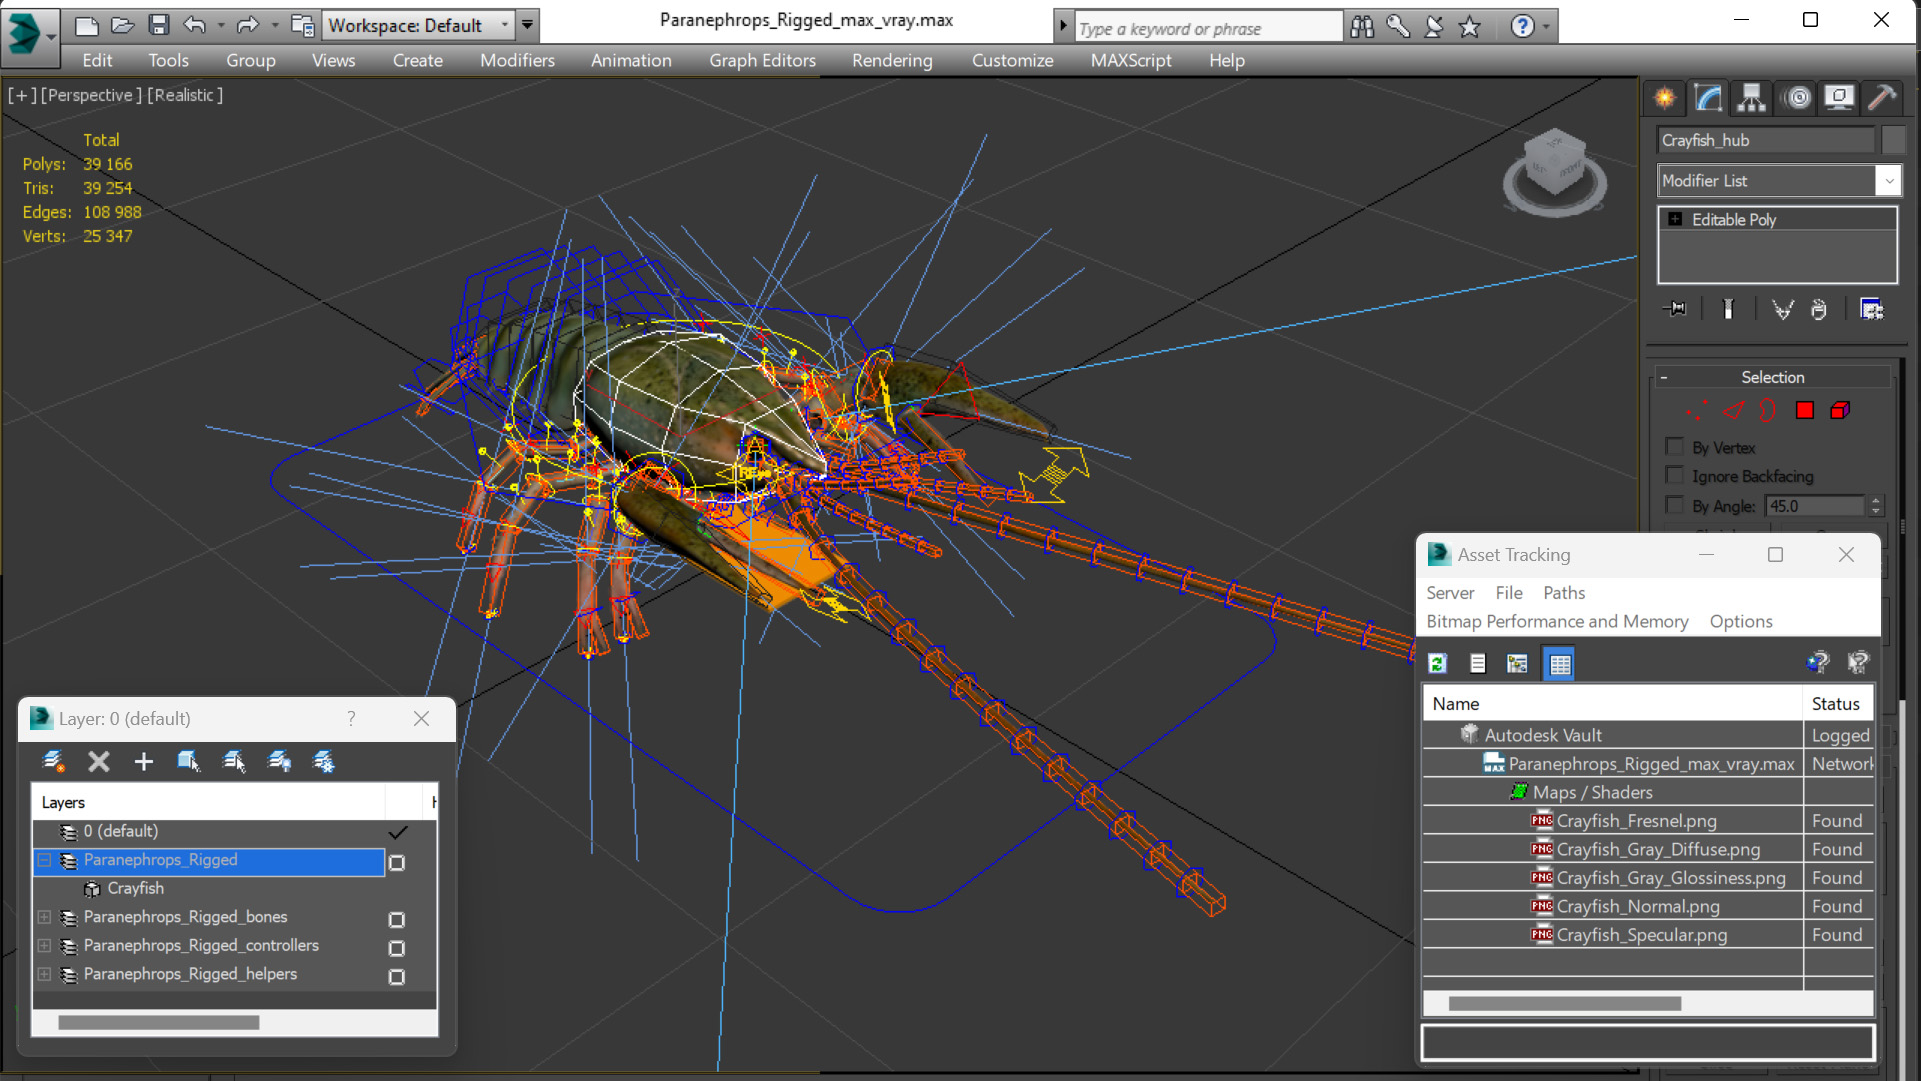Click the By Angle spinner arrows
1921x1081 pixels.
(1876, 506)
